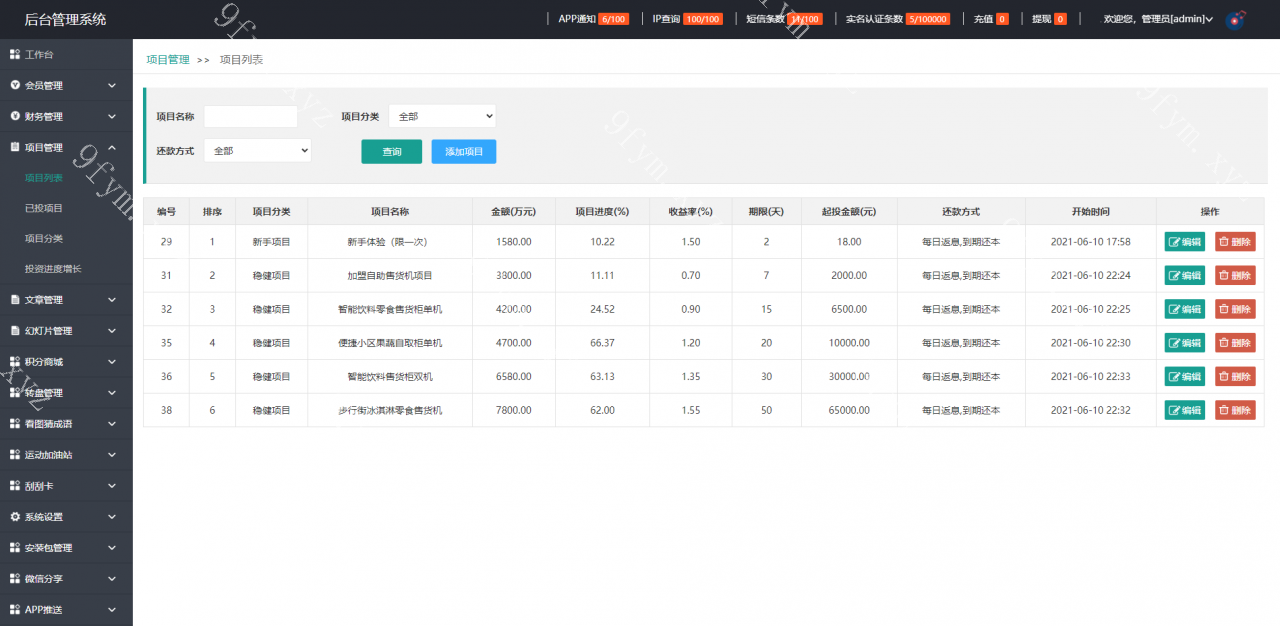This screenshot has height=626, width=1280.
Task: Open the 还款方式 filter dropdown
Action: click(x=257, y=150)
